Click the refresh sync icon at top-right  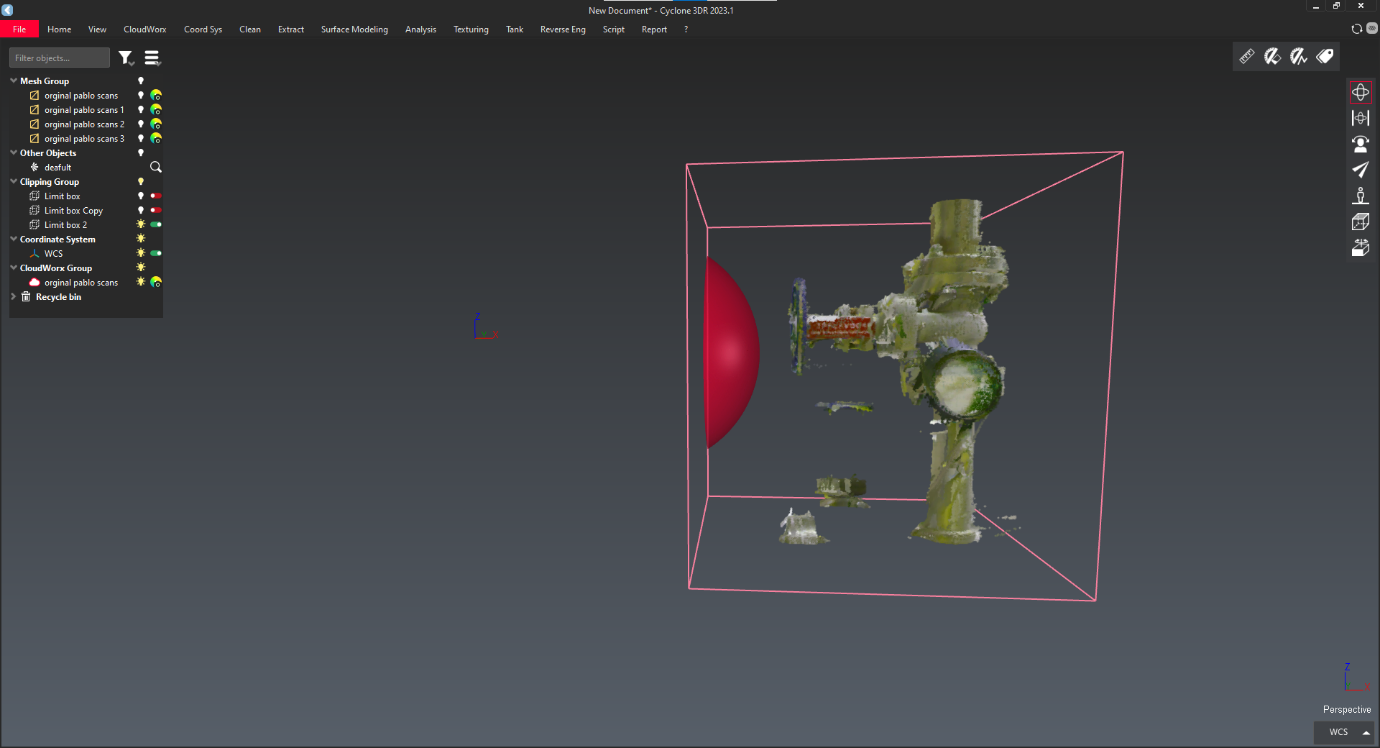(x=1357, y=29)
